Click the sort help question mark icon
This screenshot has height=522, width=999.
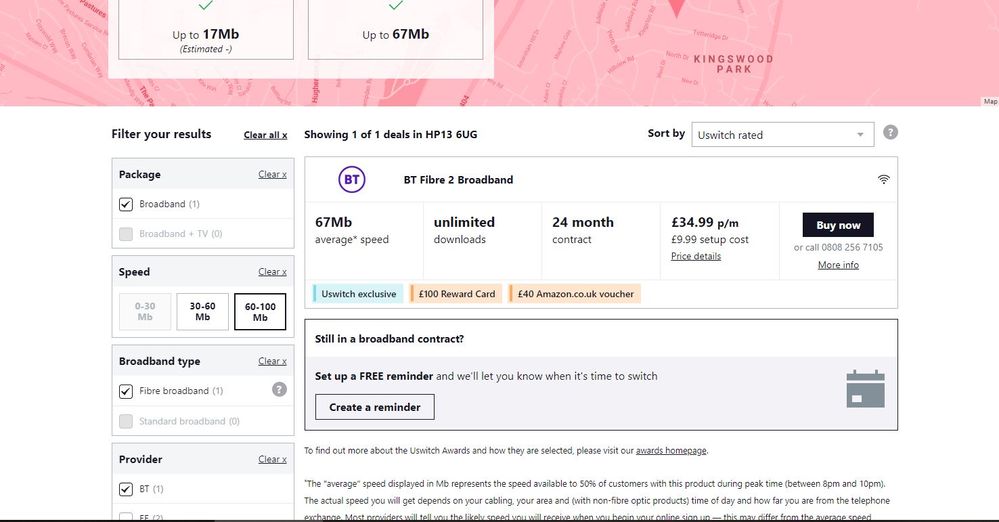pos(890,133)
